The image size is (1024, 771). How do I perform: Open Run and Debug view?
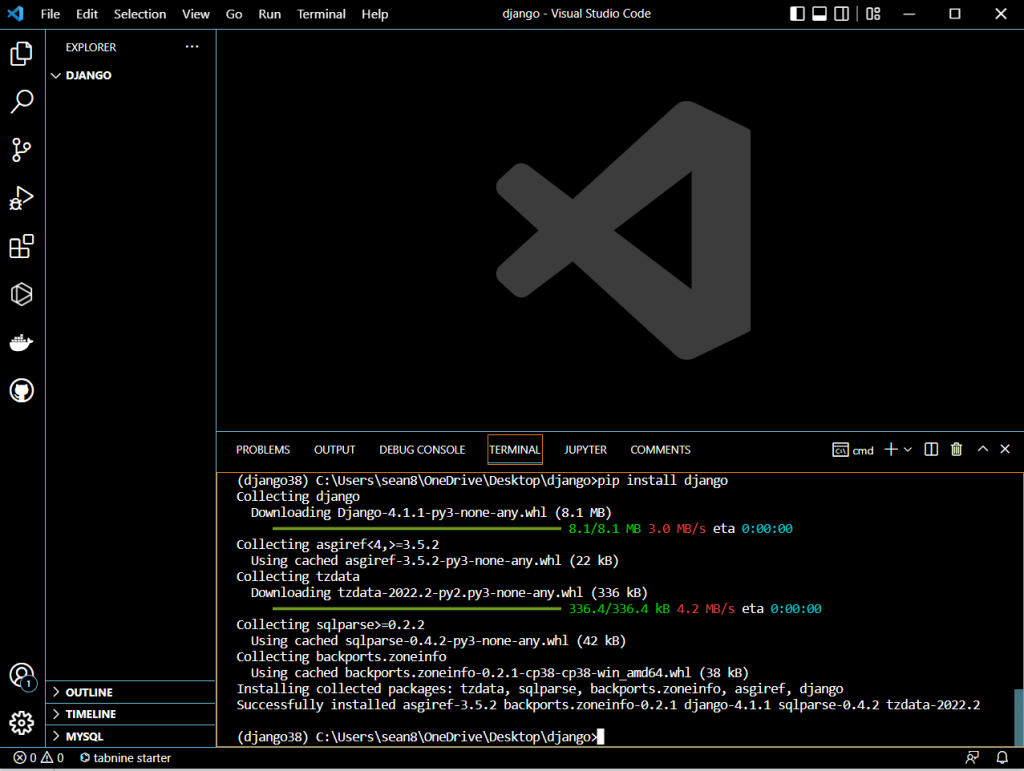(22, 198)
